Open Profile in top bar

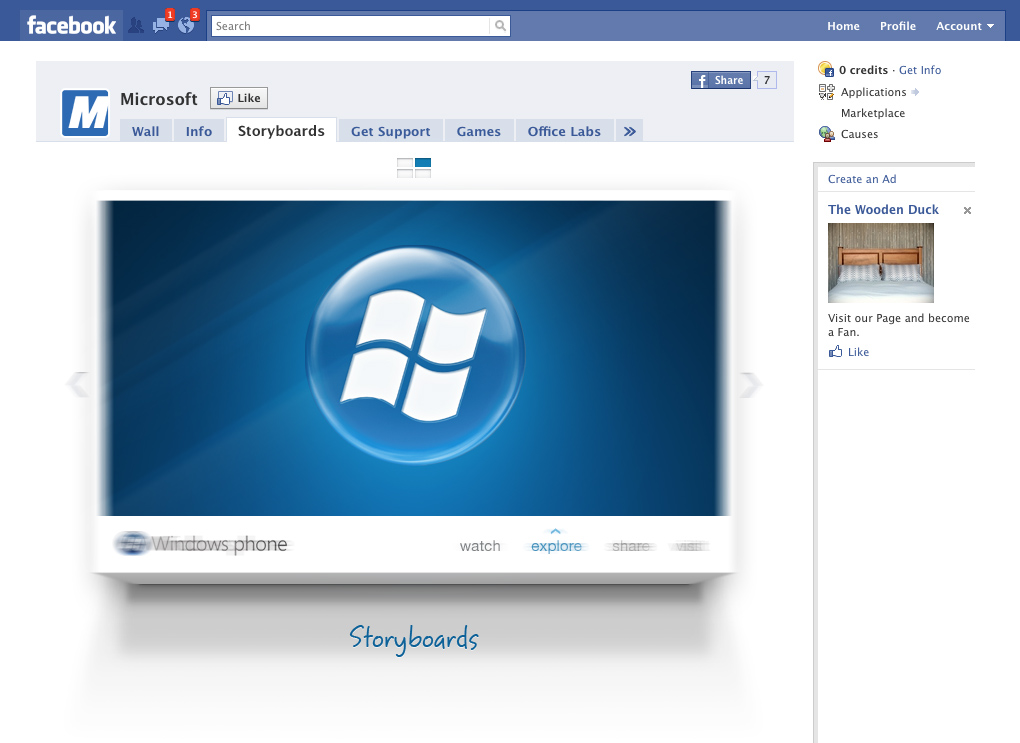[x=898, y=26]
